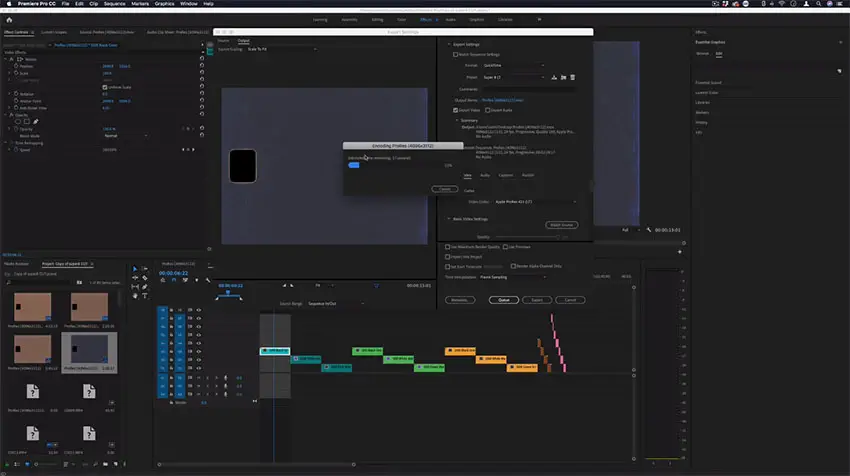Select the Type tool
Image resolution: width=850 pixels, height=476 pixels.
coord(145,296)
